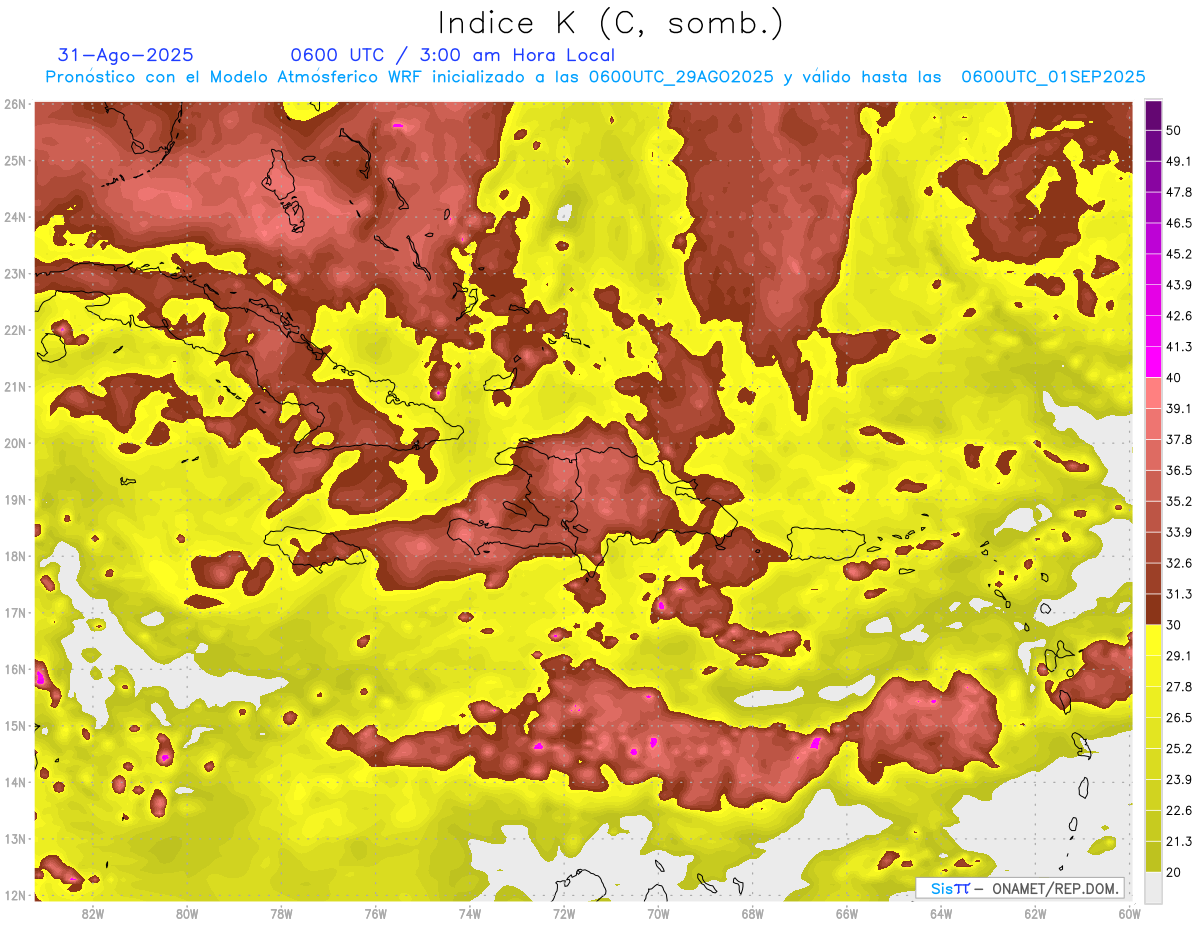Click the 82W longitude label
1200x927 pixels.
pos(93,913)
